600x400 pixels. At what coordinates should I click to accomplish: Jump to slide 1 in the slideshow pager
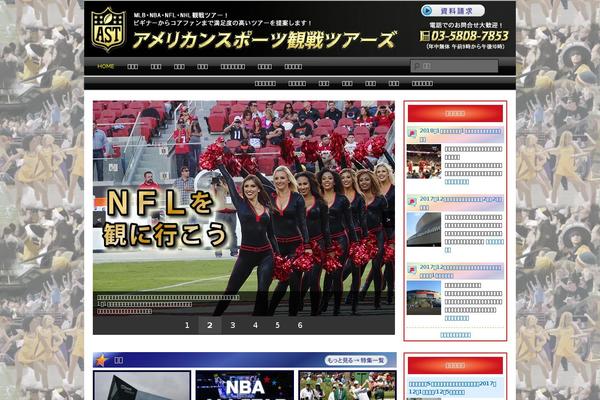coord(187,325)
